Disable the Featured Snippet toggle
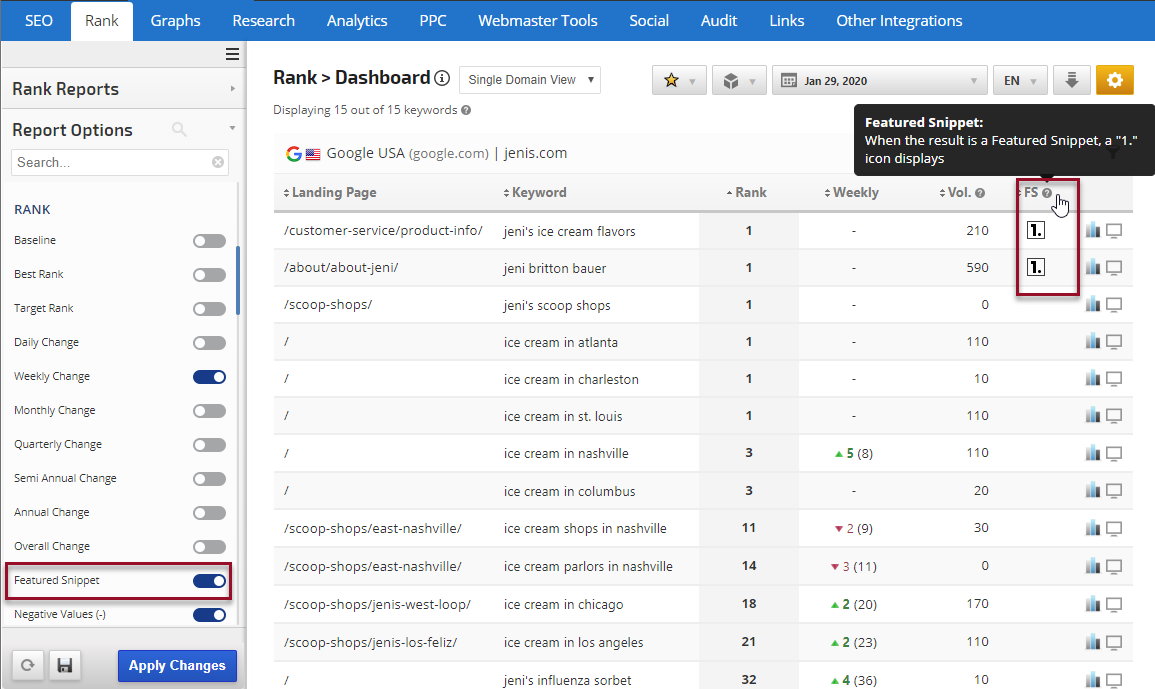The image size is (1155, 689). pos(209,580)
